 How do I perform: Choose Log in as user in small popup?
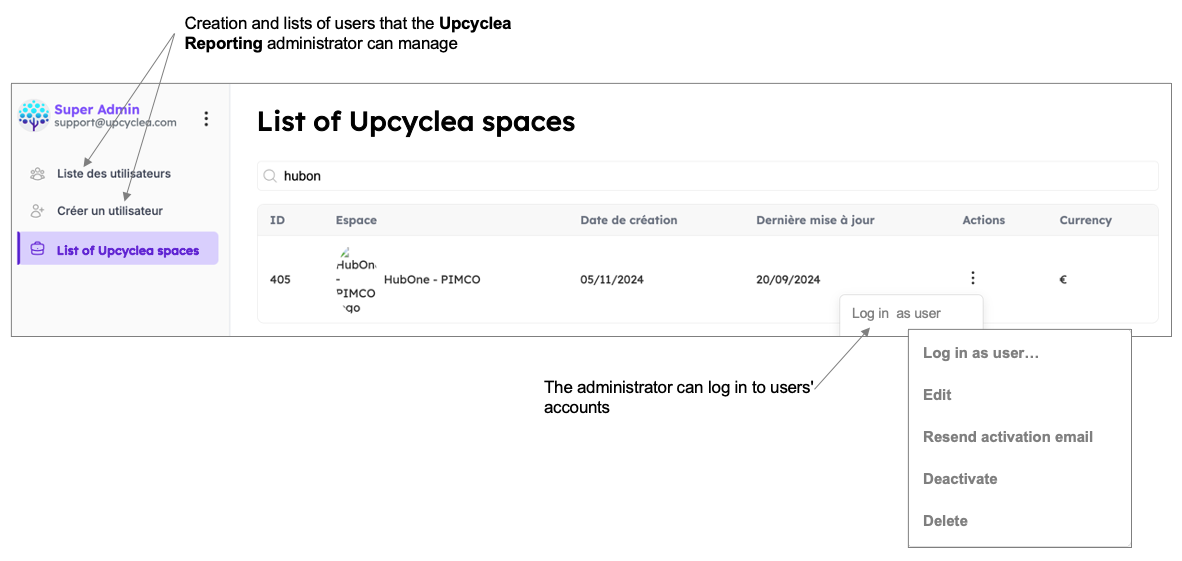pos(896,313)
